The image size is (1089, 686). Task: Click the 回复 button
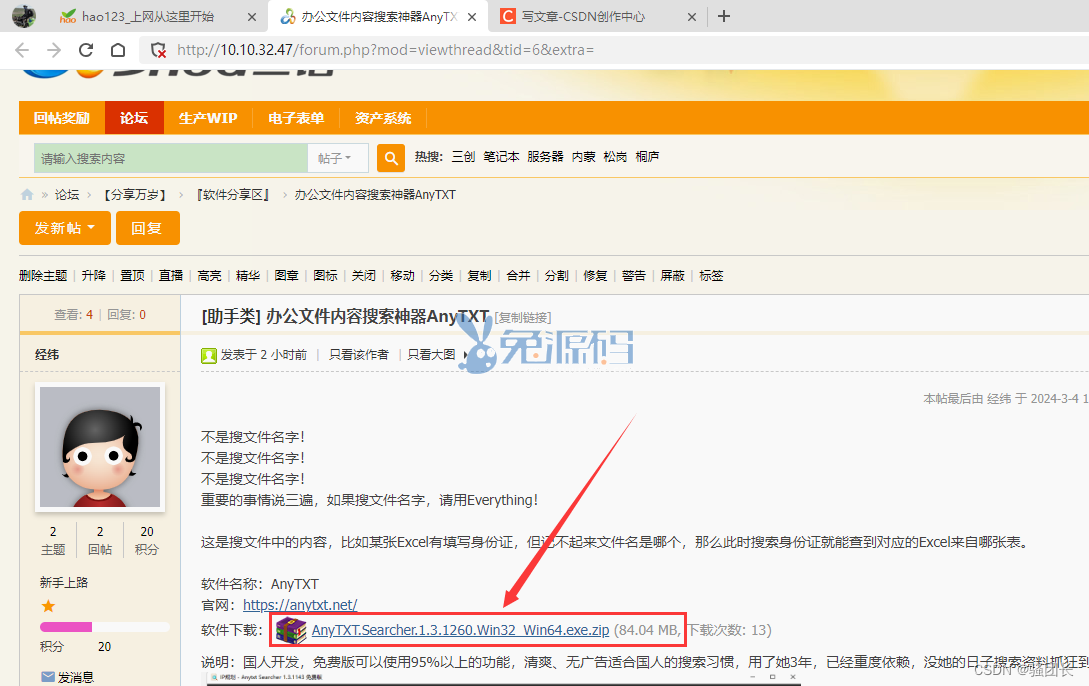[x=147, y=228]
